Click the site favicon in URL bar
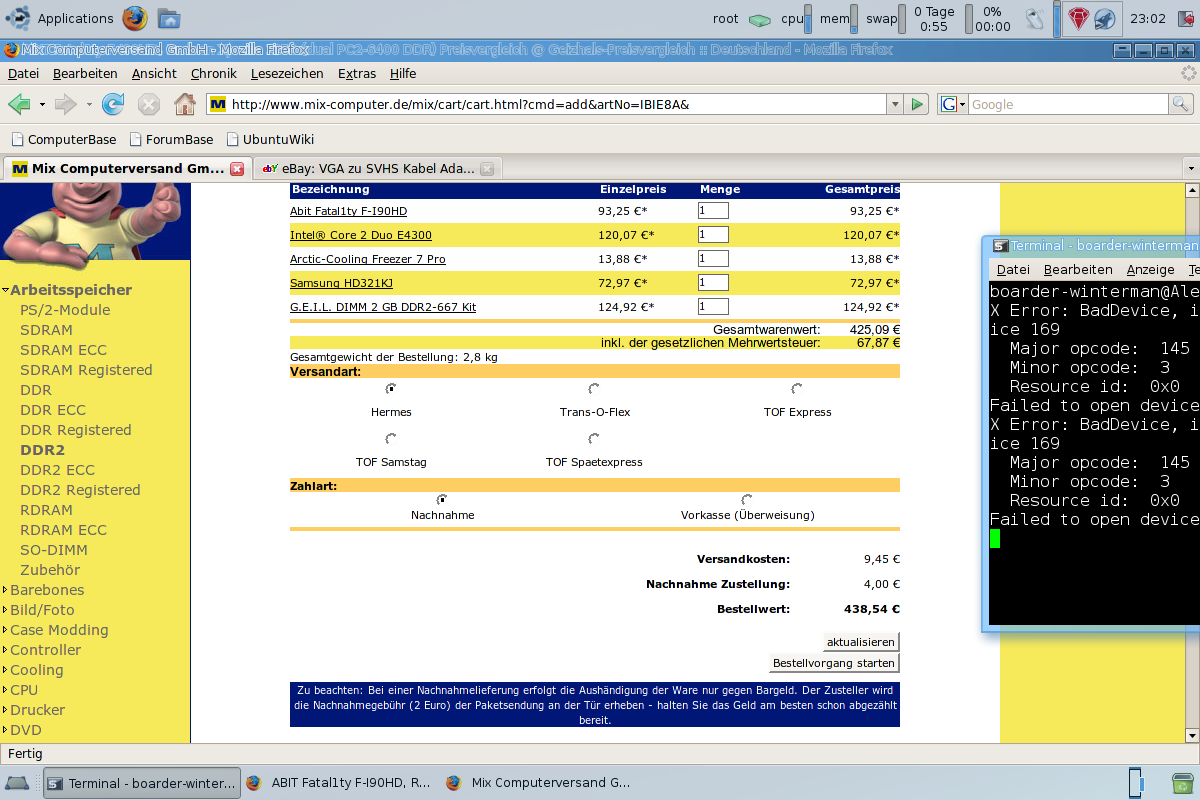 coord(218,104)
